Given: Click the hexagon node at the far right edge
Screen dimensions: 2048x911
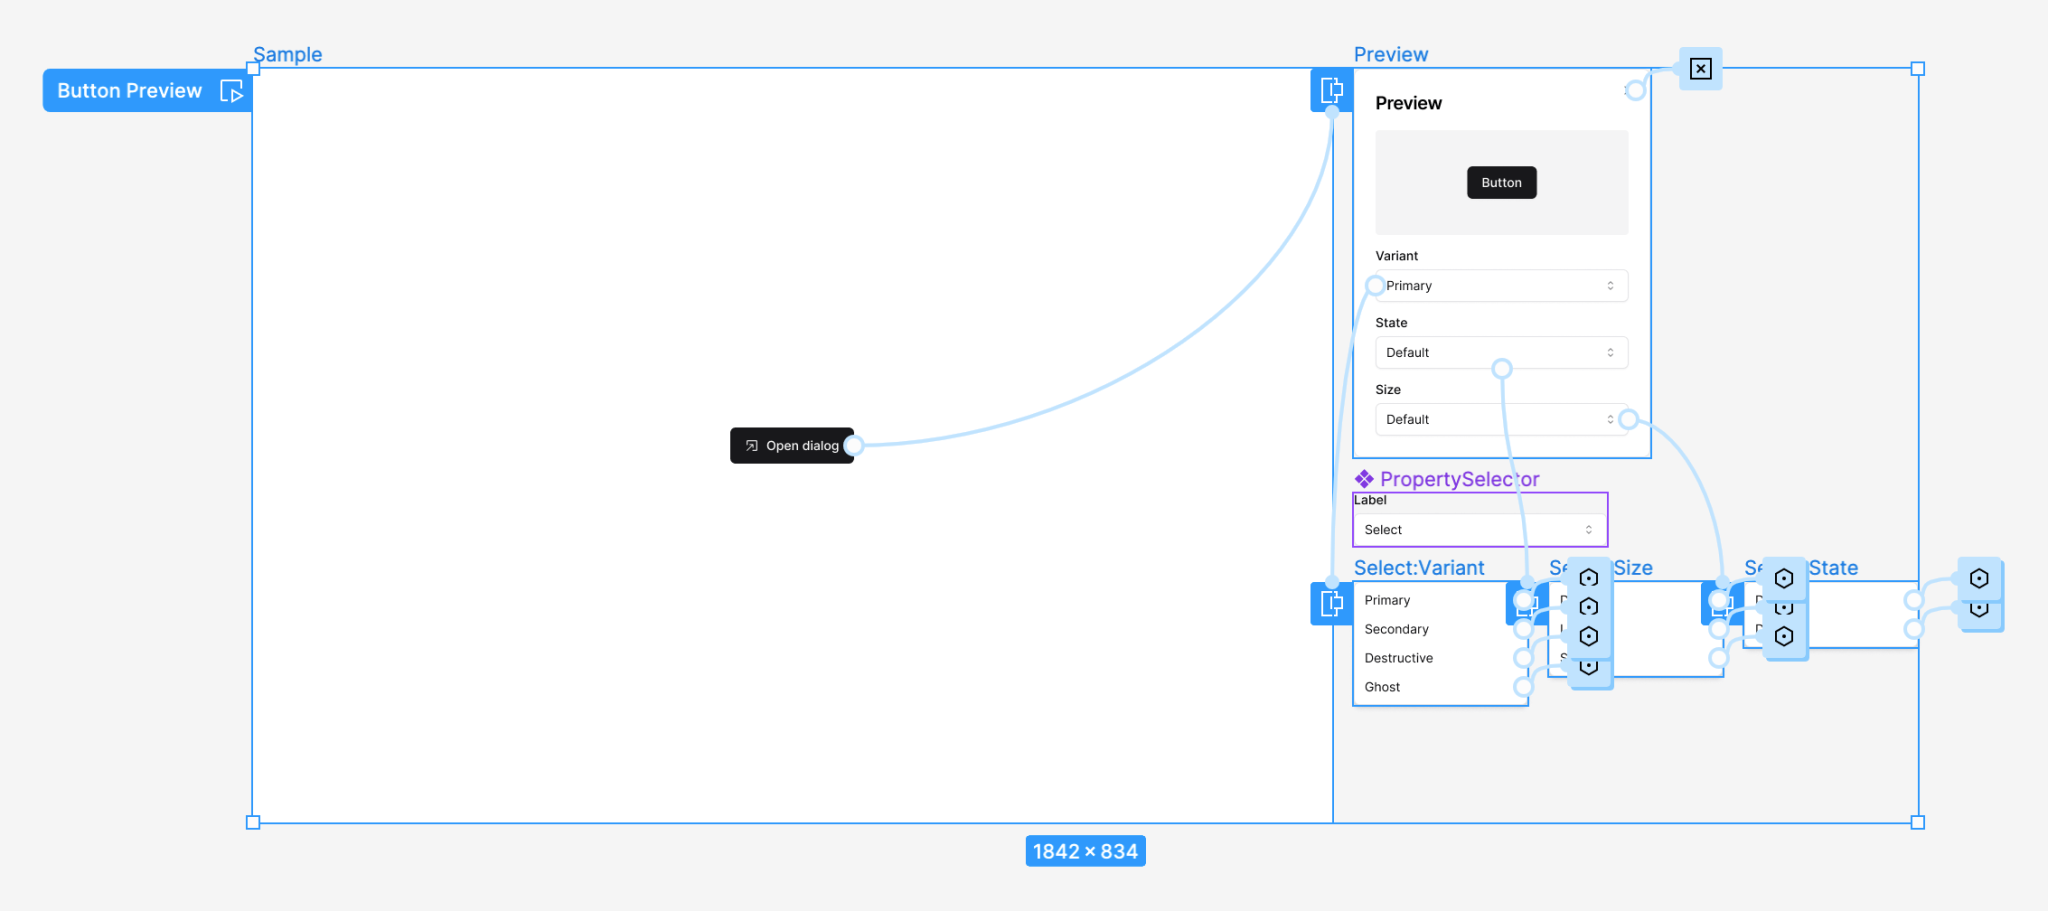Looking at the screenshot, I should pos(1977,578).
